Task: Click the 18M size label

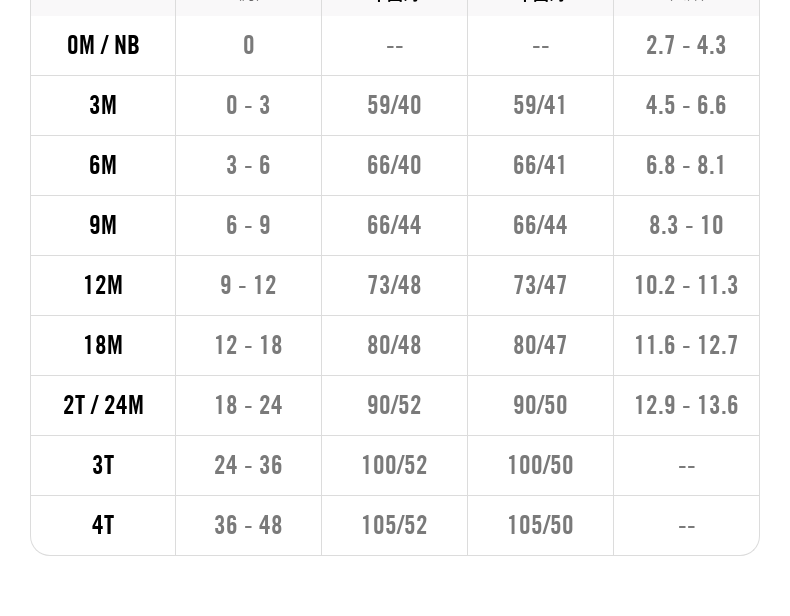Action: coord(103,345)
